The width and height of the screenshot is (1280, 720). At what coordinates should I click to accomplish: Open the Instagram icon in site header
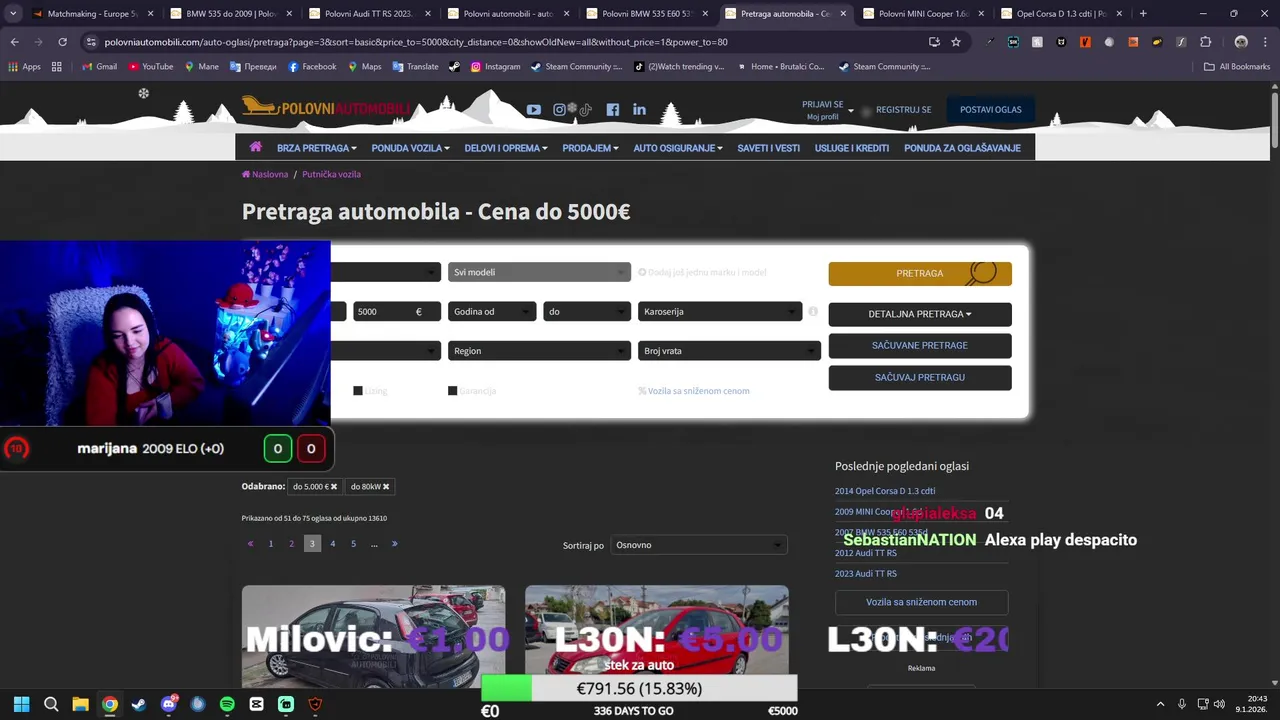pyautogui.click(x=560, y=110)
